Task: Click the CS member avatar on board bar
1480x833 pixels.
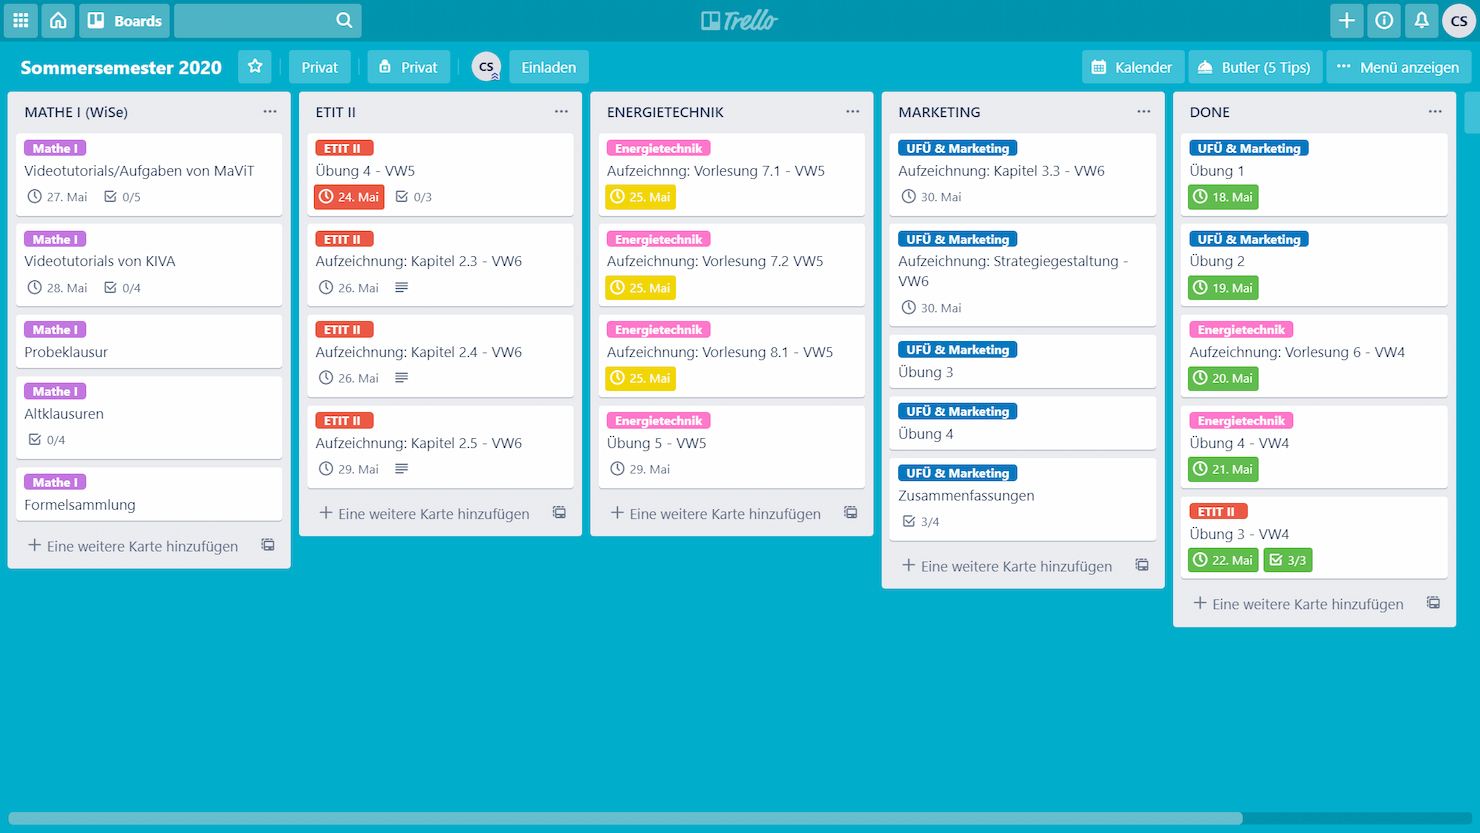Action: (486, 67)
